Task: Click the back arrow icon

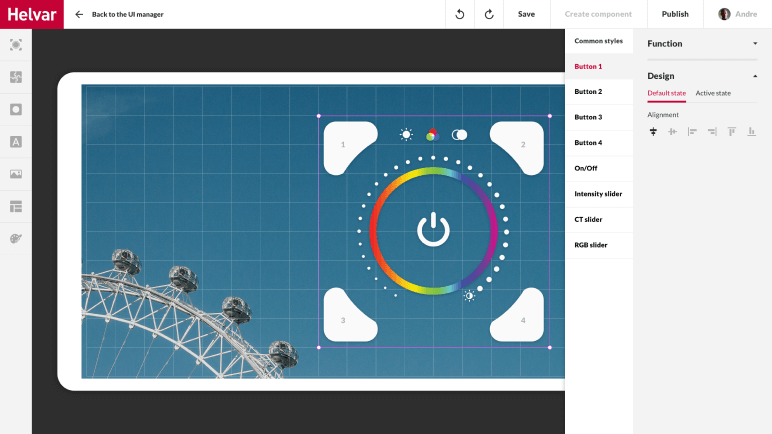Action: pyautogui.click(x=79, y=14)
